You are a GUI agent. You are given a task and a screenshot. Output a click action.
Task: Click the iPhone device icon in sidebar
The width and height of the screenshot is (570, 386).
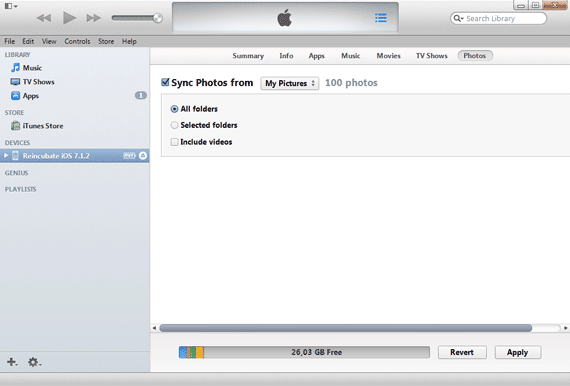(15, 156)
